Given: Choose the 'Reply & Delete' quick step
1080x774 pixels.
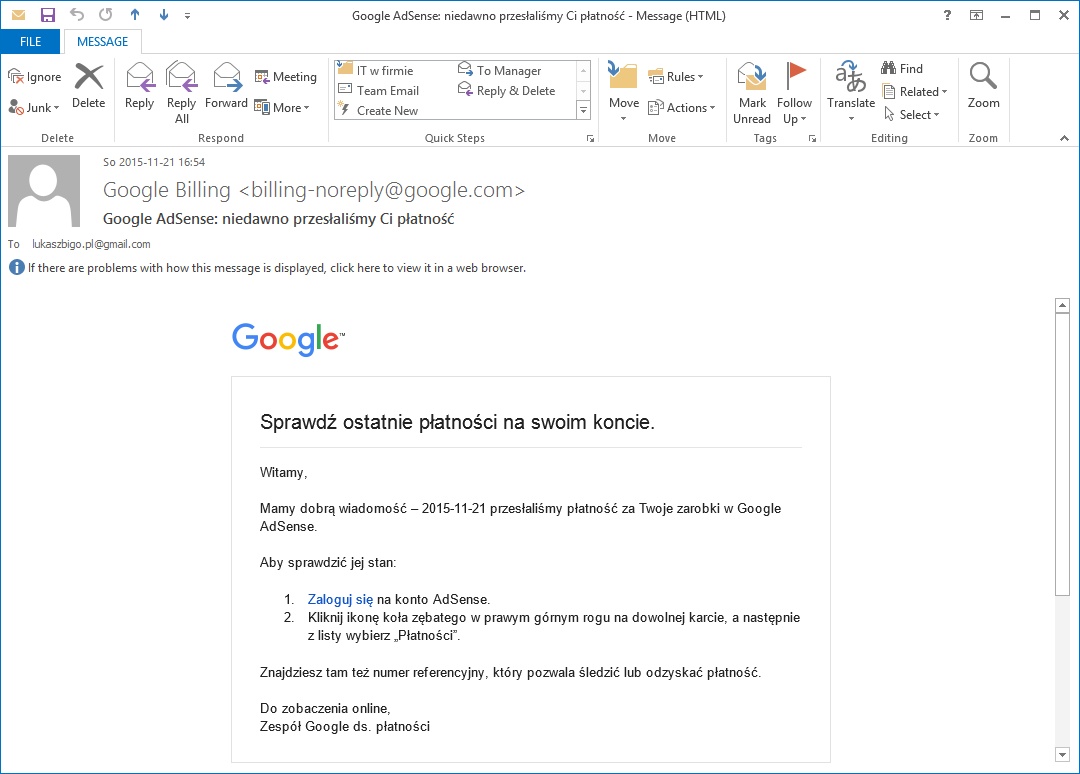Looking at the screenshot, I should coord(507,90).
